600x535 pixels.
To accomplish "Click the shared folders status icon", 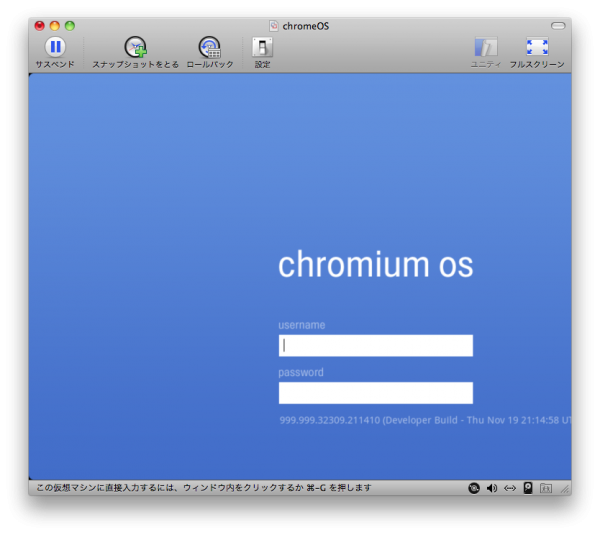I will [x=546, y=488].
